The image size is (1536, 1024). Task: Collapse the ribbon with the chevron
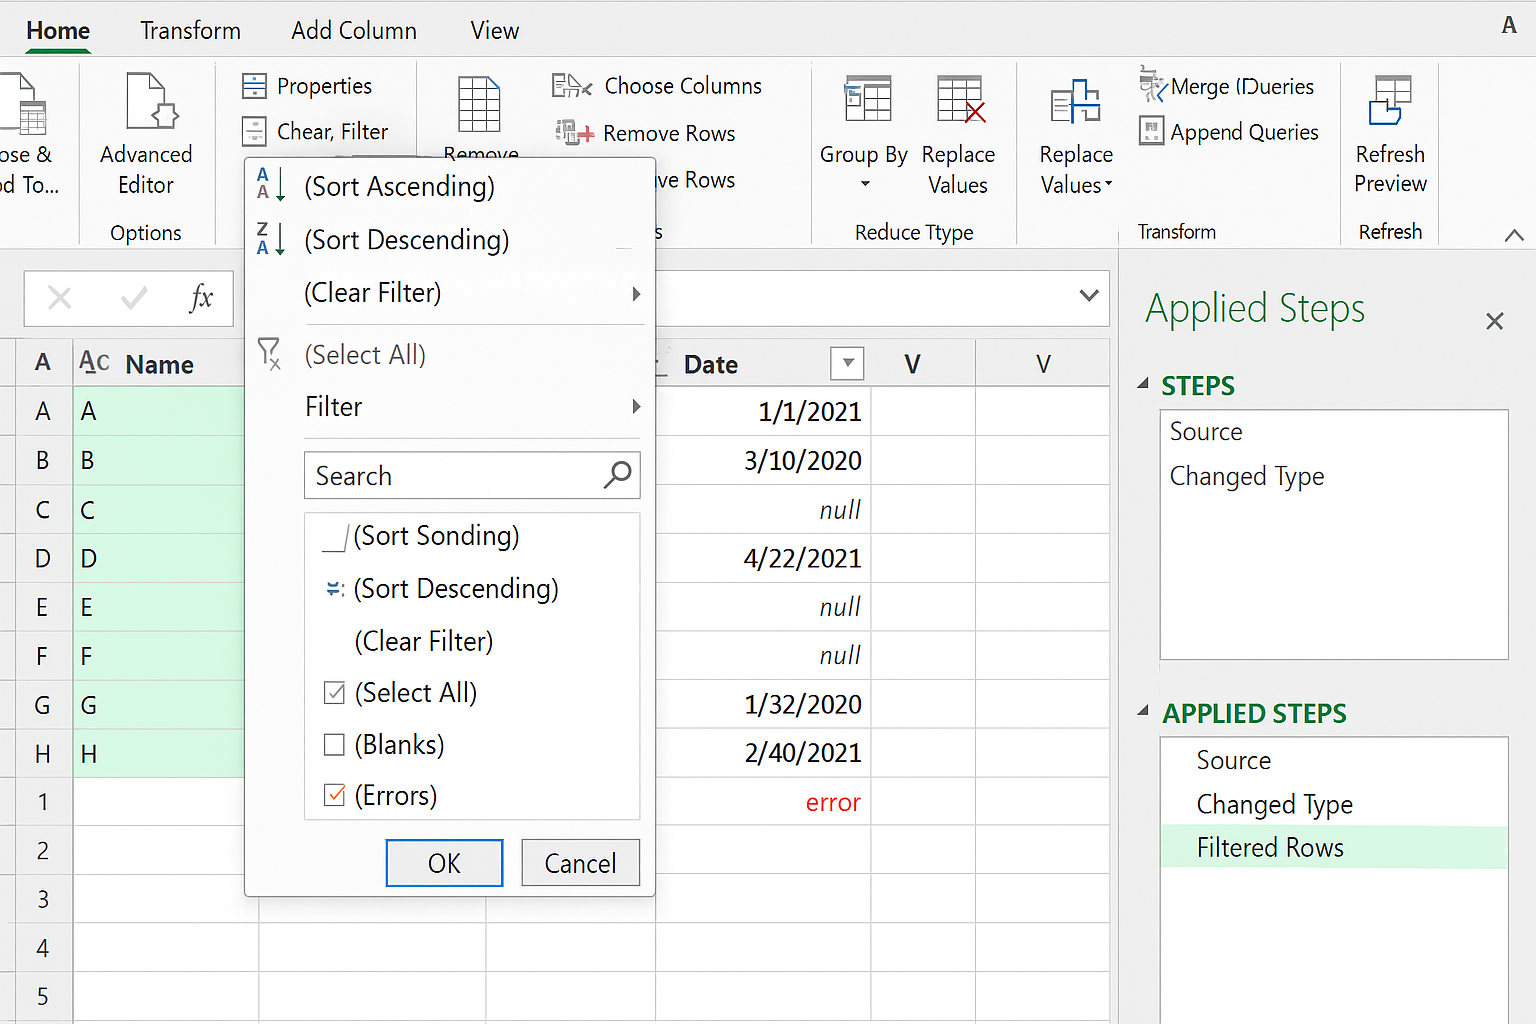[x=1514, y=235]
